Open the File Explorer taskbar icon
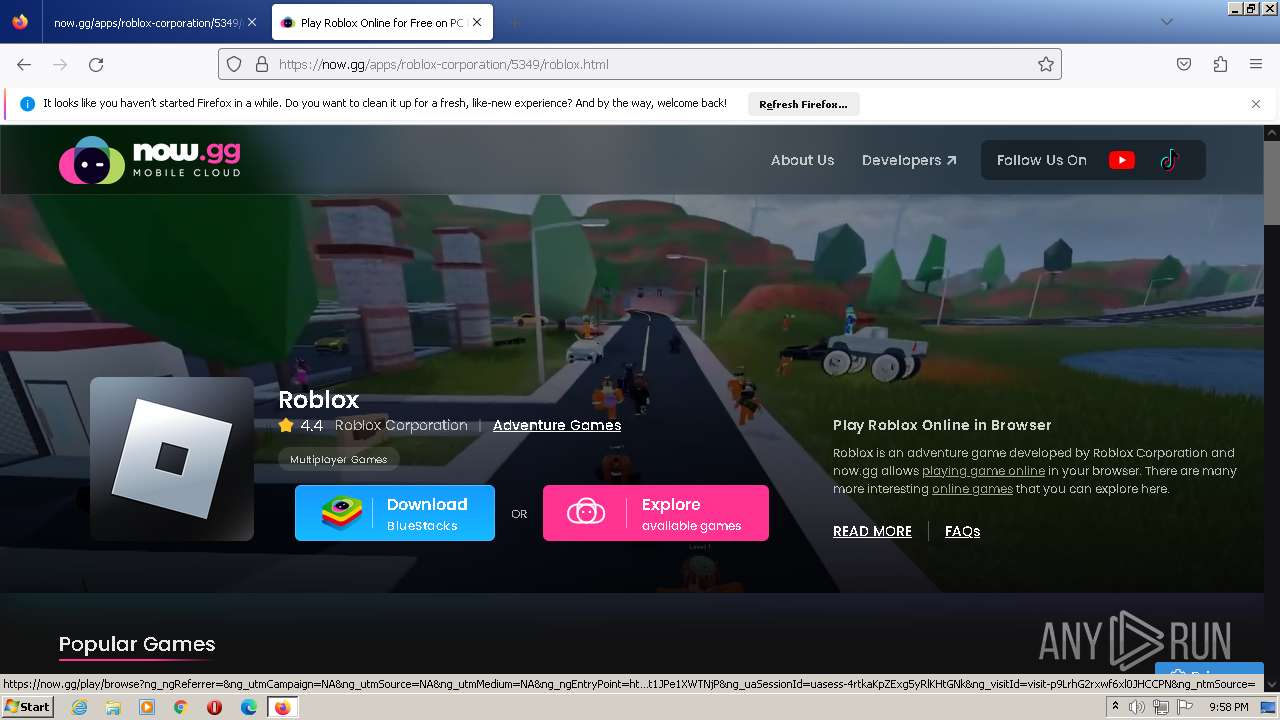The width and height of the screenshot is (1280, 720). tap(113, 707)
